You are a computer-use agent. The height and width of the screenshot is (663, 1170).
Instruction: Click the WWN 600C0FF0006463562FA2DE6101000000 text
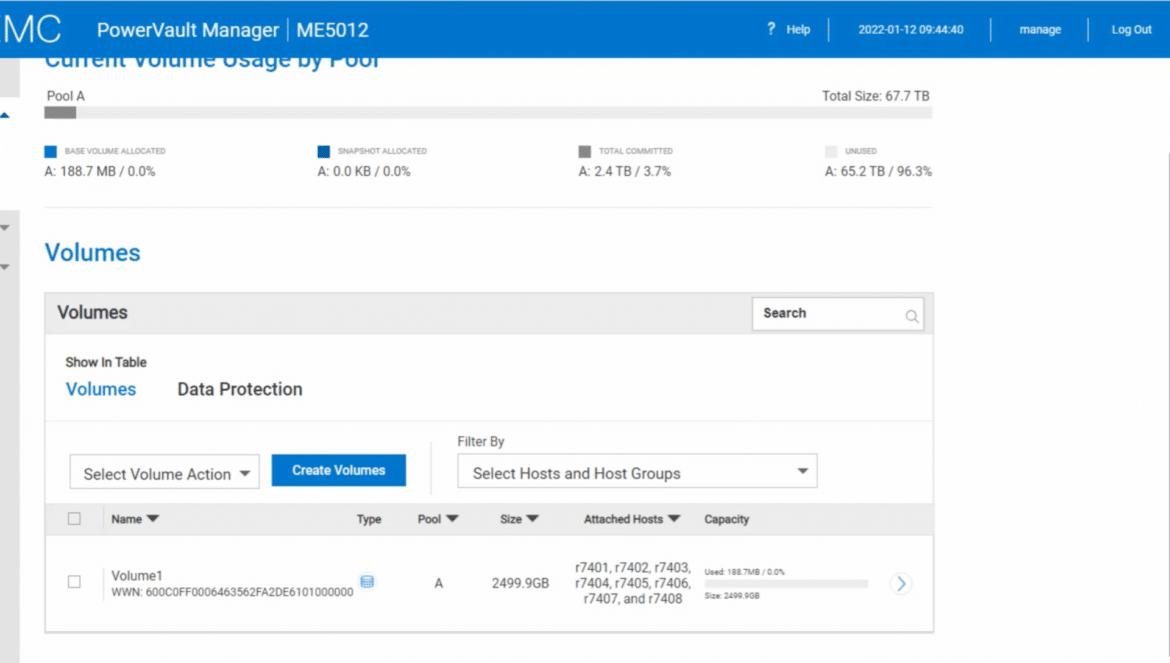(x=232, y=592)
